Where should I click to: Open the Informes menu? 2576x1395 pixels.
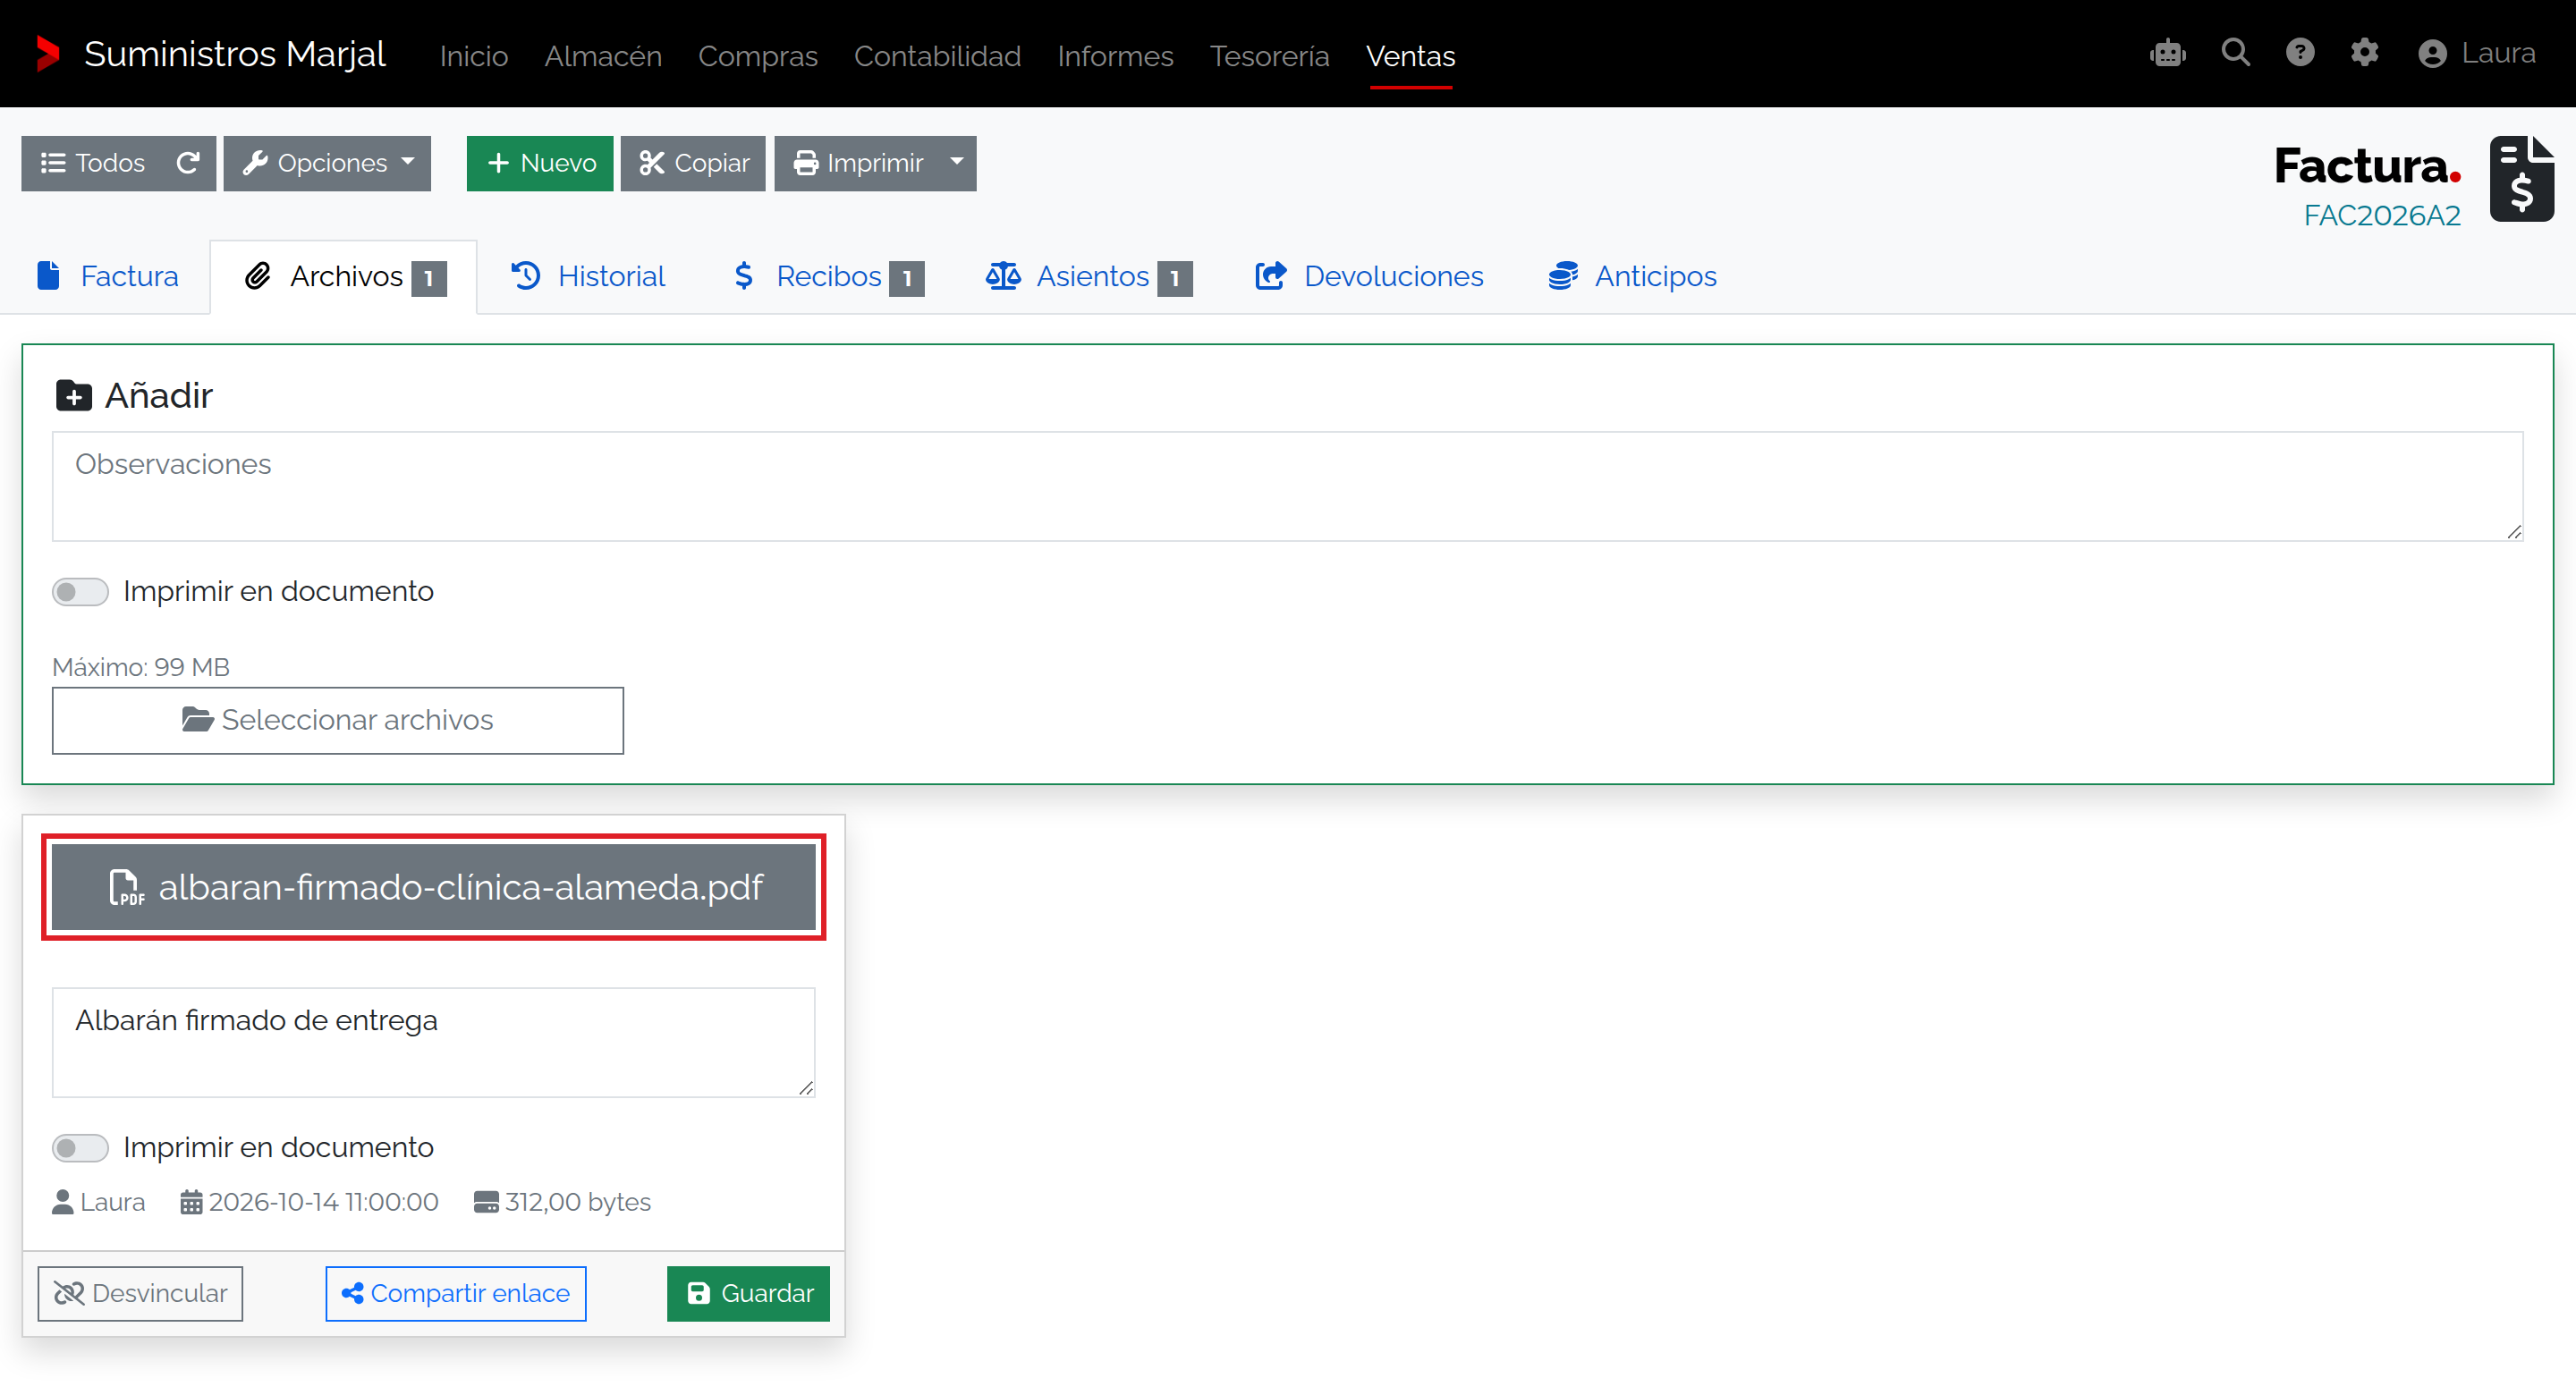pyautogui.click(x=1115, y=55)
